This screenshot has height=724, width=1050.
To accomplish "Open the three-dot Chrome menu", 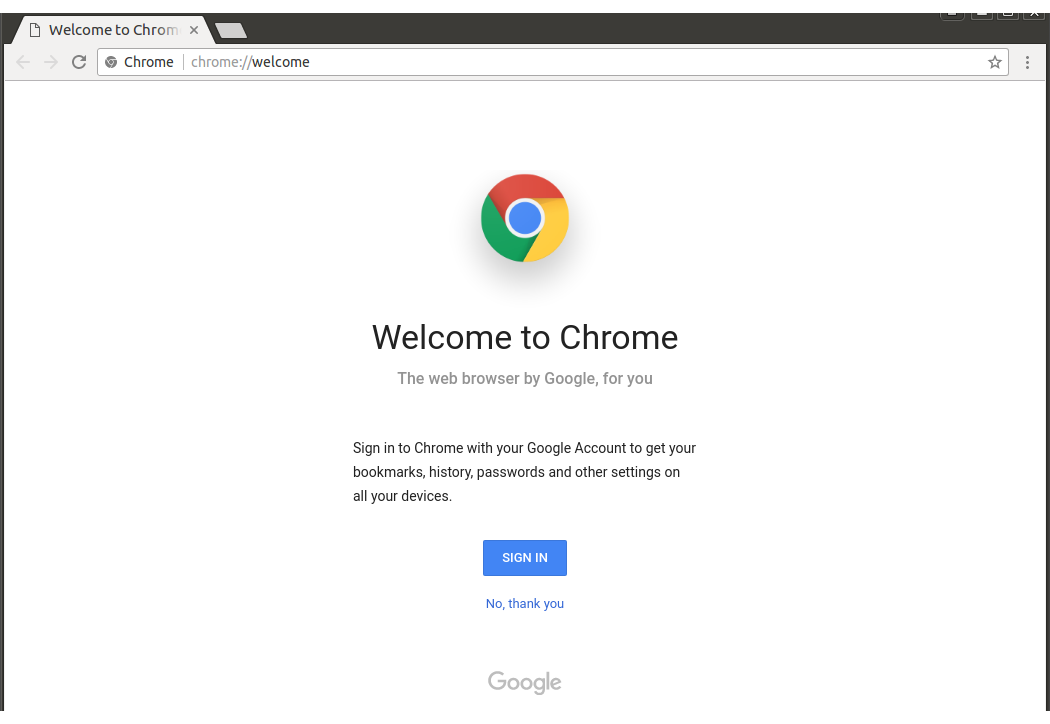I will tap(1027, 62).
